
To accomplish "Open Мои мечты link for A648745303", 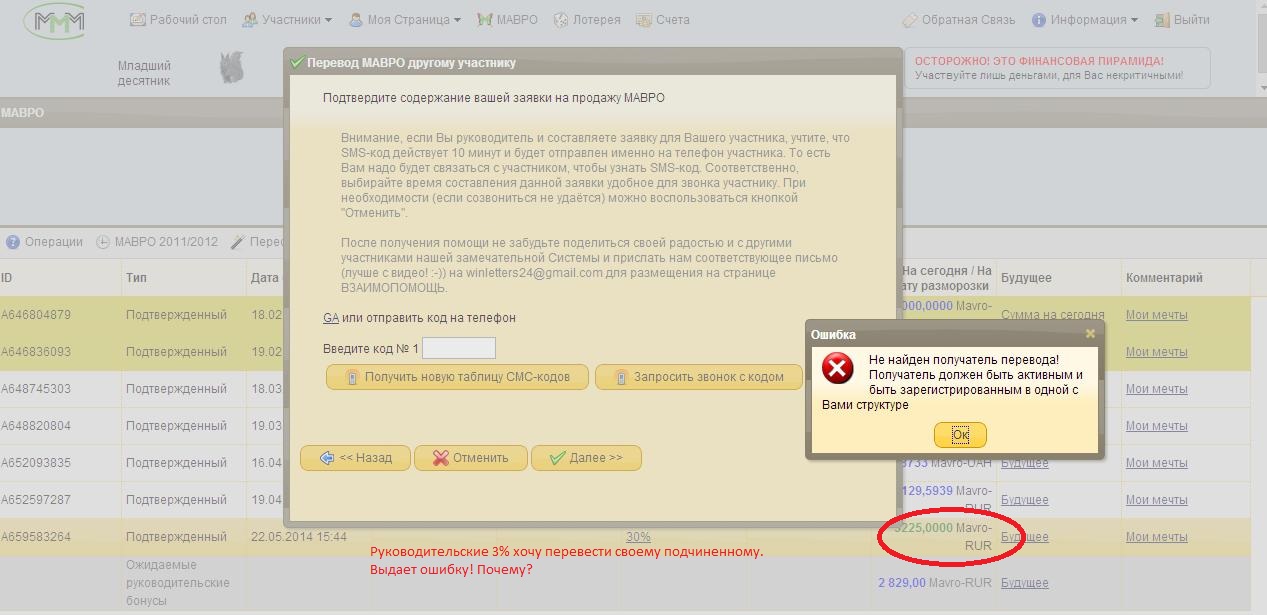I will coord(1157,389).
